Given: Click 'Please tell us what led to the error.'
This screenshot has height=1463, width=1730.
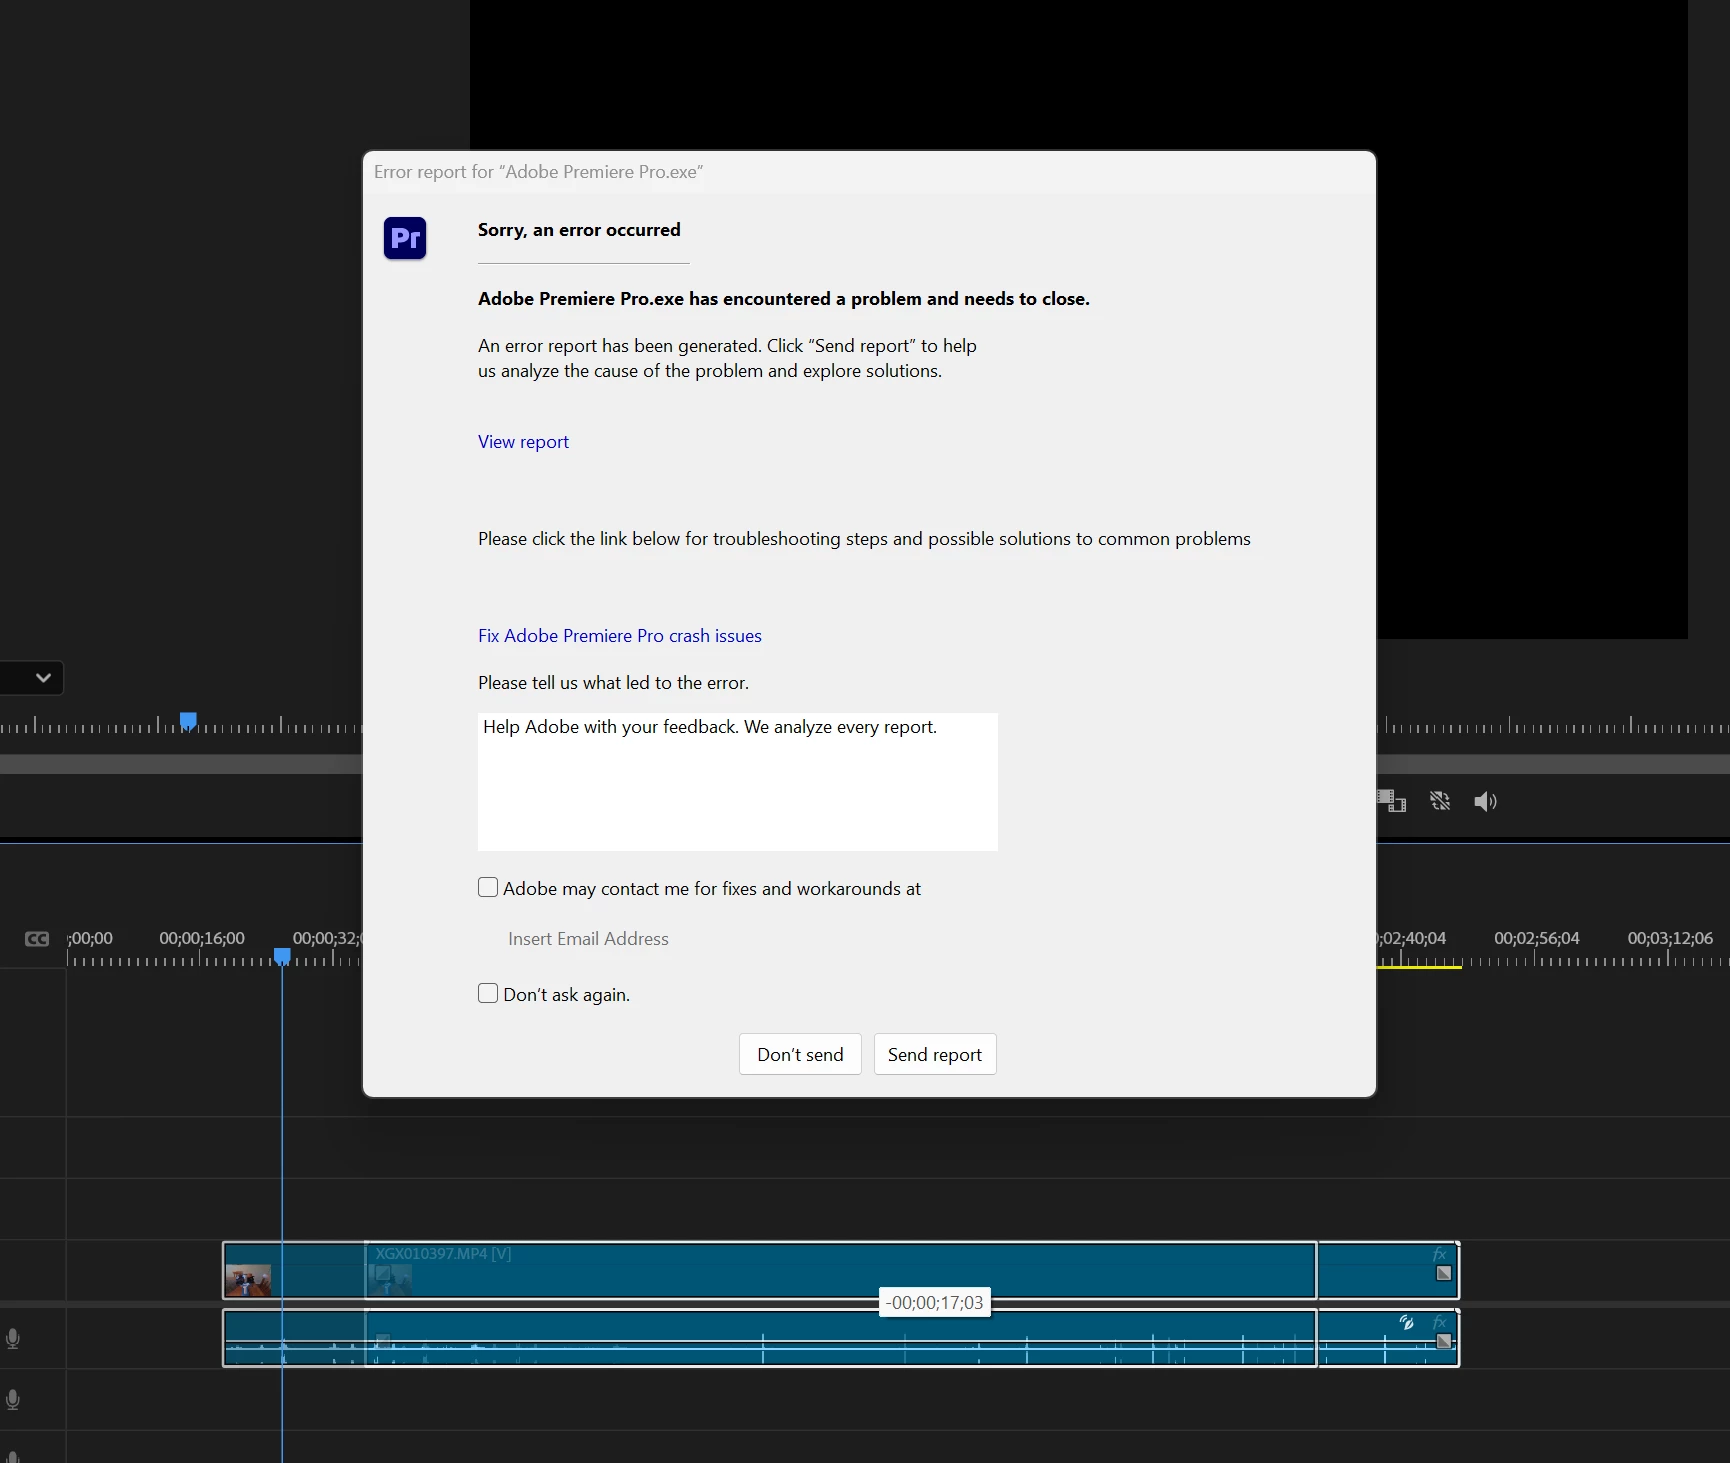Looking at the screenshot, I should pos(613,683).
